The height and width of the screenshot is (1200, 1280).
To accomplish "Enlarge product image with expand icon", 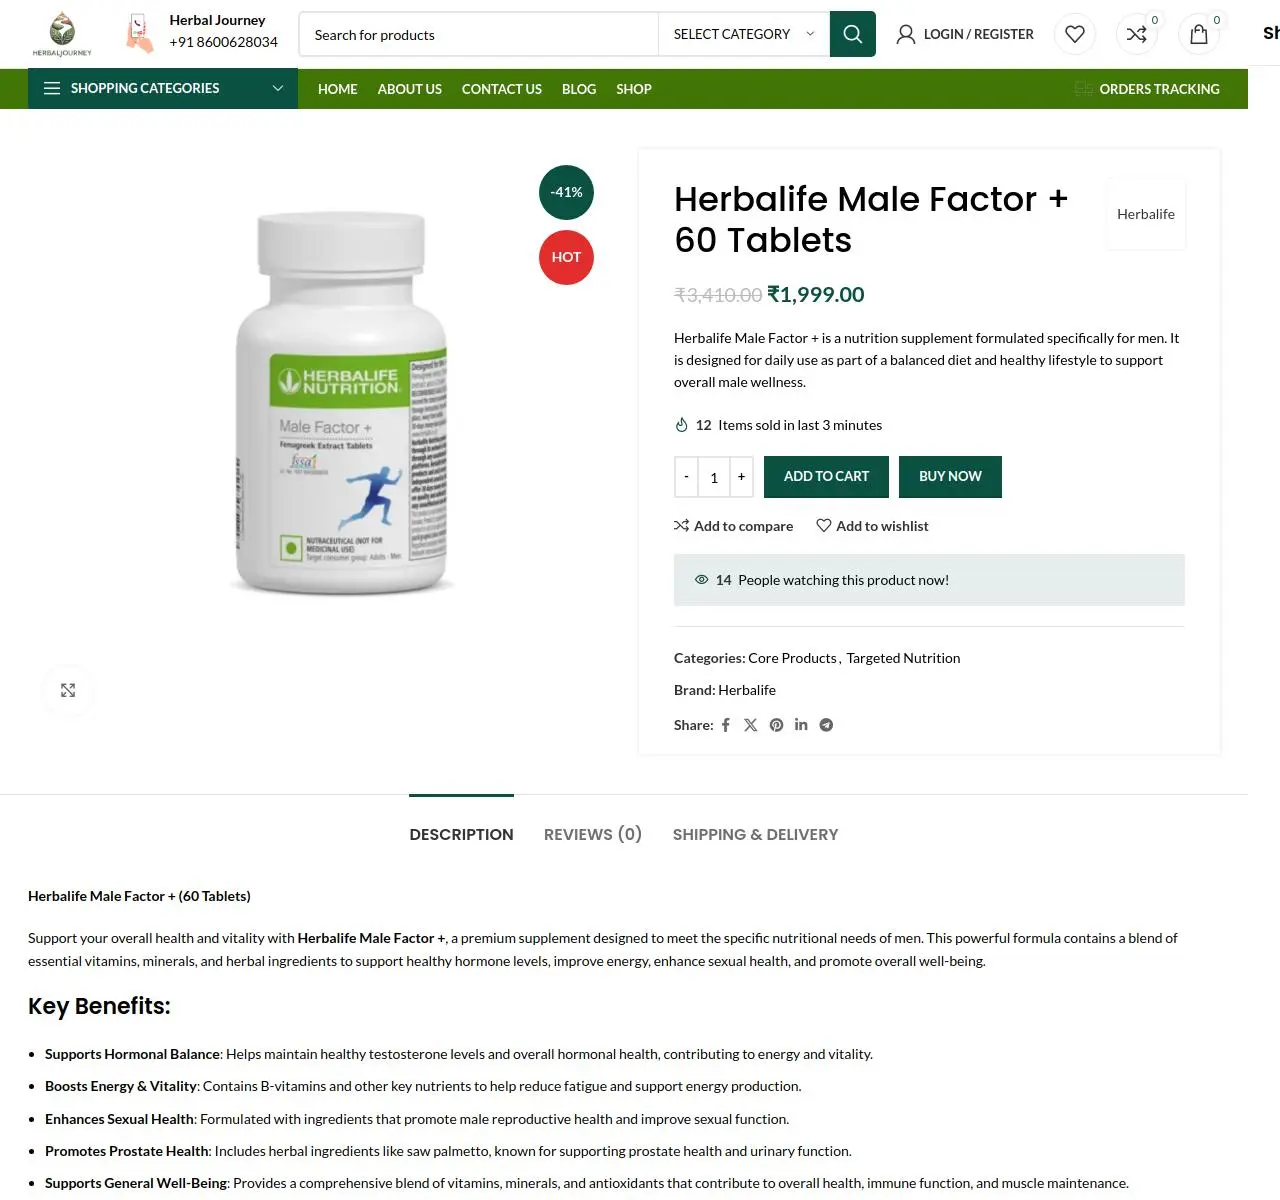I will point(68,690).
